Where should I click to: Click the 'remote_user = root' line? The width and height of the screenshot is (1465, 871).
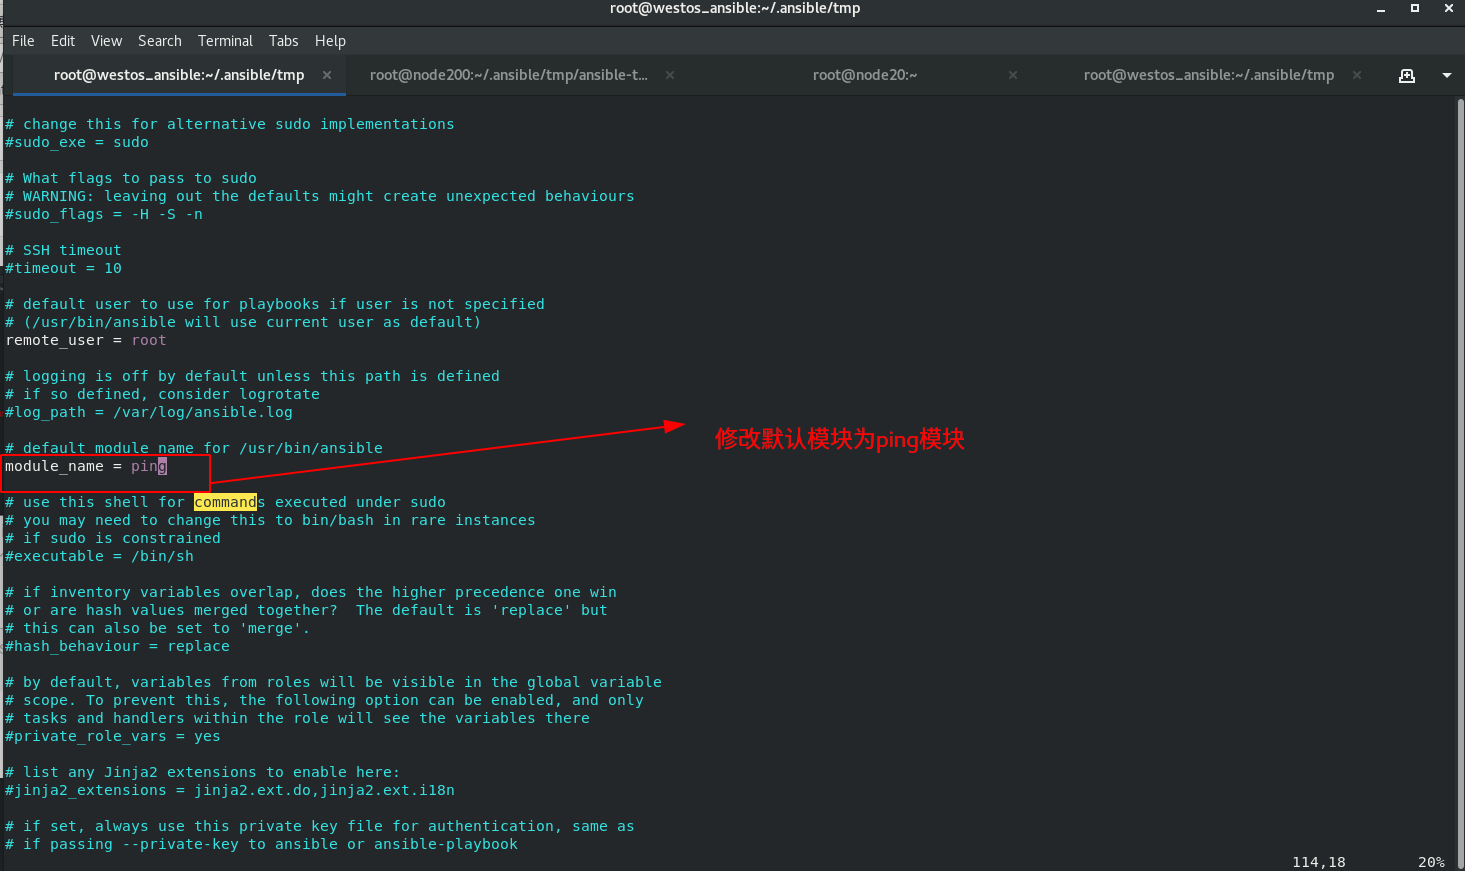(86, 340)
